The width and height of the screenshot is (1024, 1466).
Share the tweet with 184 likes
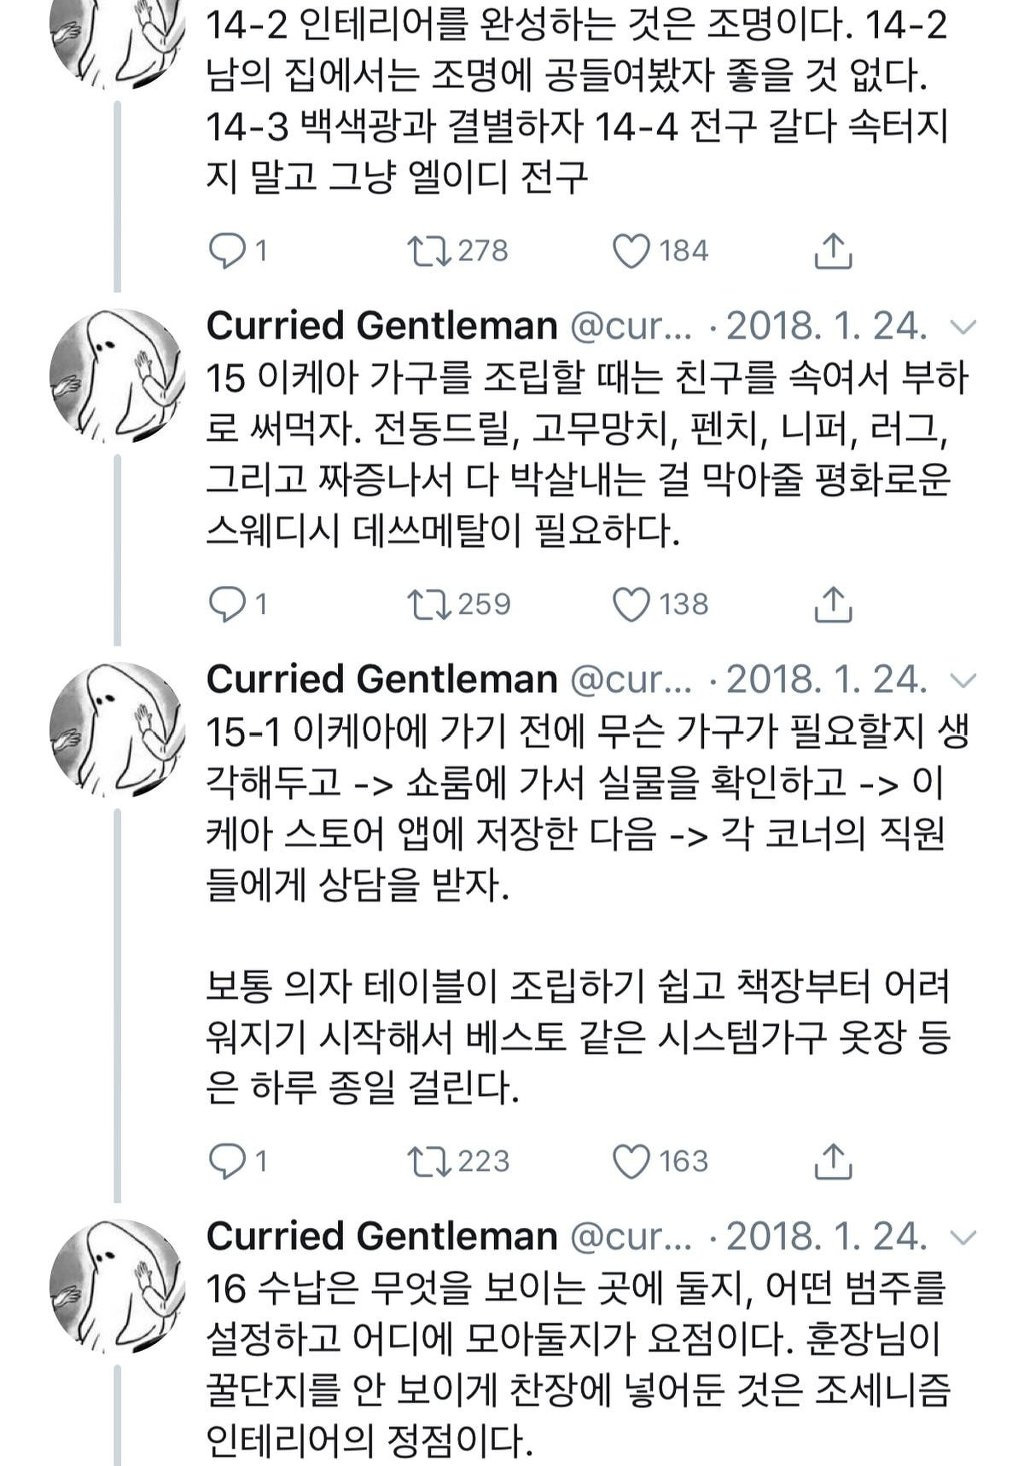832,251
